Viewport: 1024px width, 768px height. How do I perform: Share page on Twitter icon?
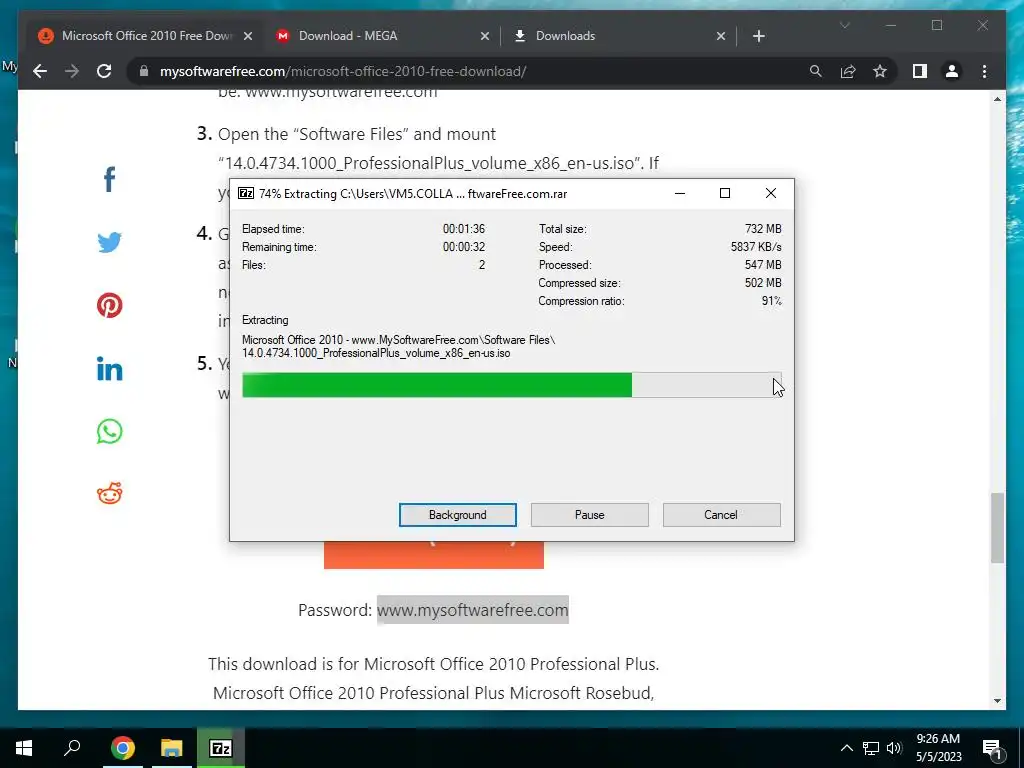pyautogui.click(x=109, y=242)
